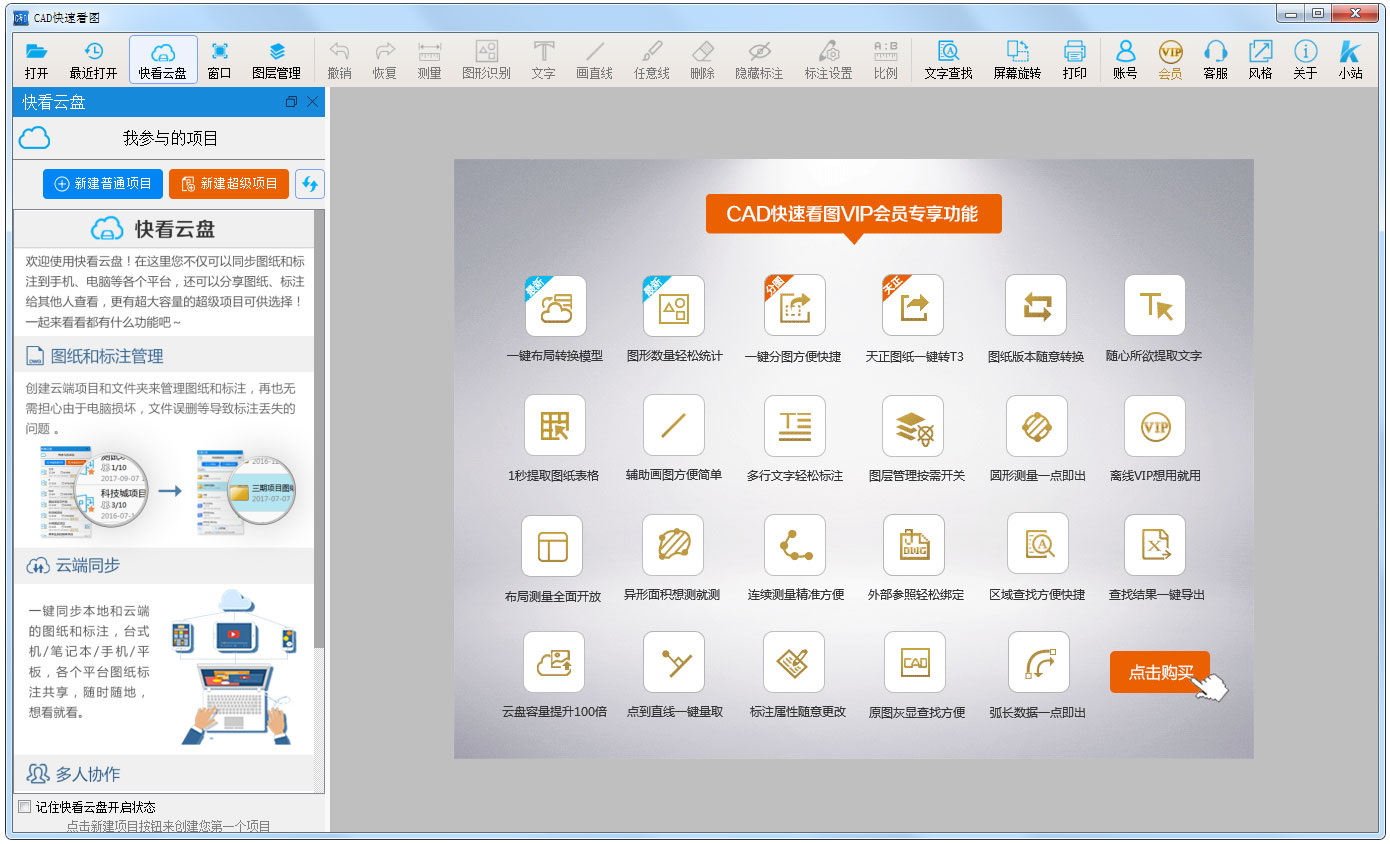Select the 测量 measure tool
Viewport: 1390px width, 844px height.
[430, 61]
